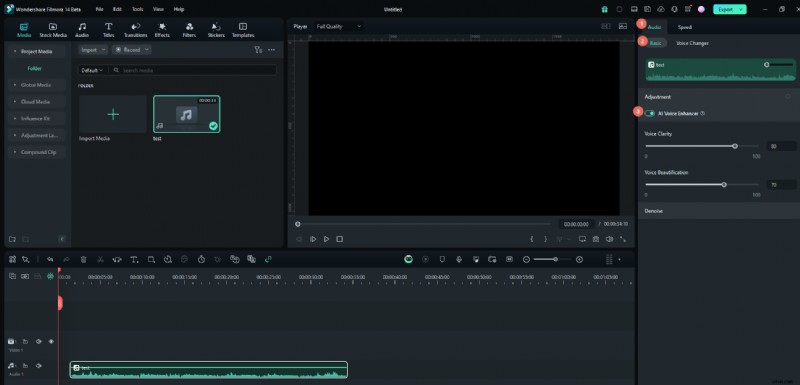Image resolution: width=800 pixels, height=385 pixels.
Task: Open the Default sort dropdown
Action: click(x=92, y=70)
